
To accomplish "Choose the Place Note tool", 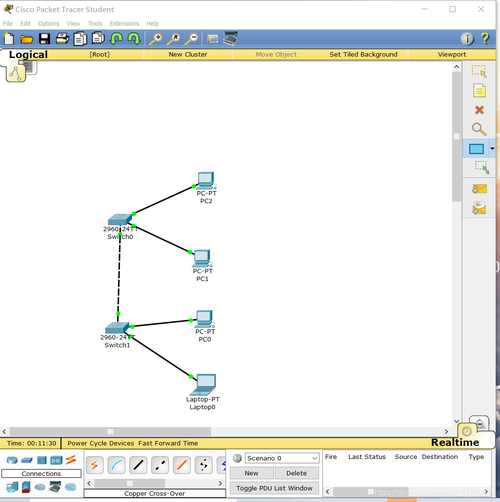I will tap(479, 91).
